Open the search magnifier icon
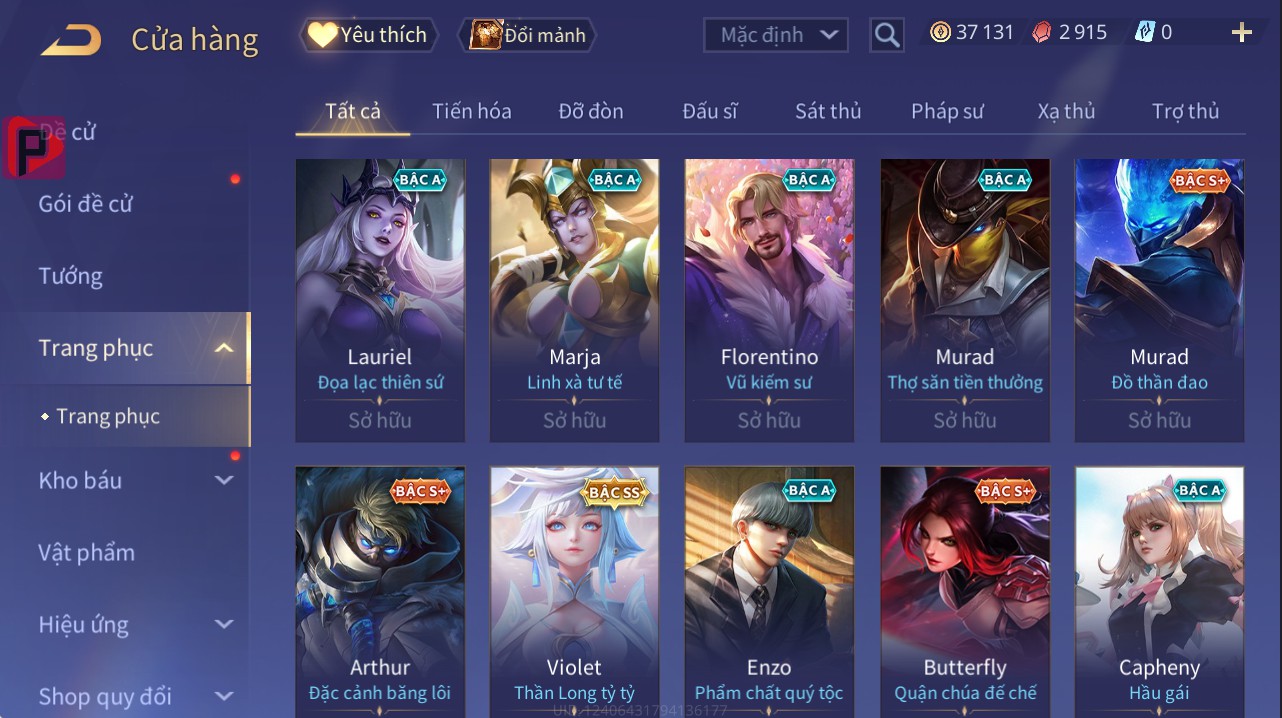1282x718 pixels. coord(887,35)
